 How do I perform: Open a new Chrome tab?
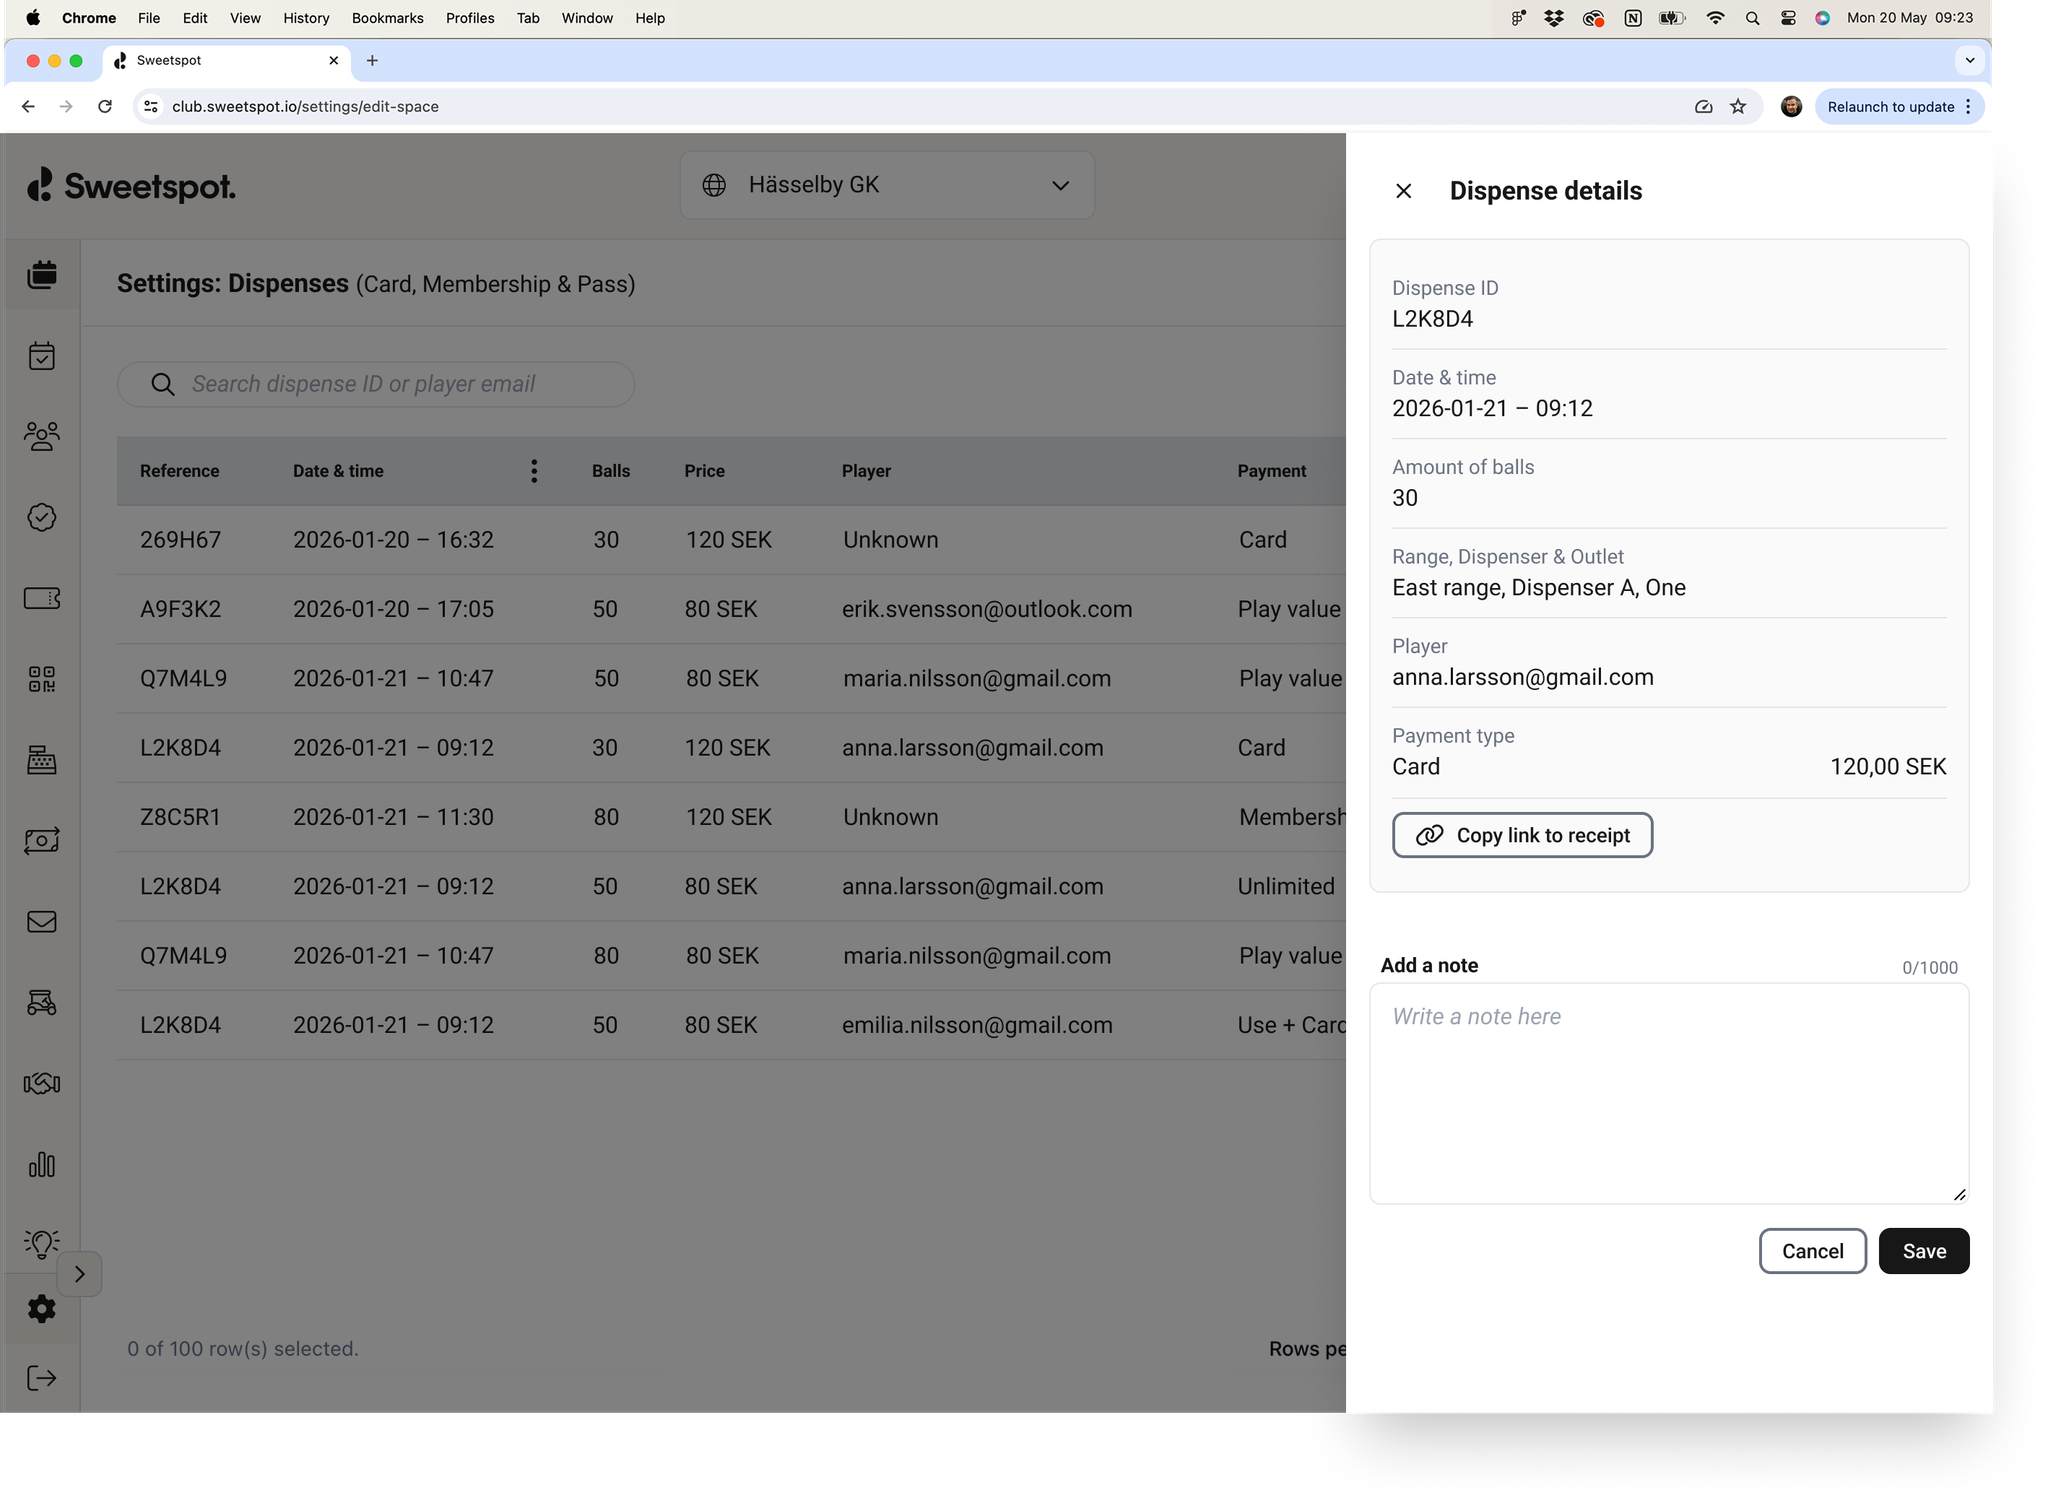(x=372, y=61)
